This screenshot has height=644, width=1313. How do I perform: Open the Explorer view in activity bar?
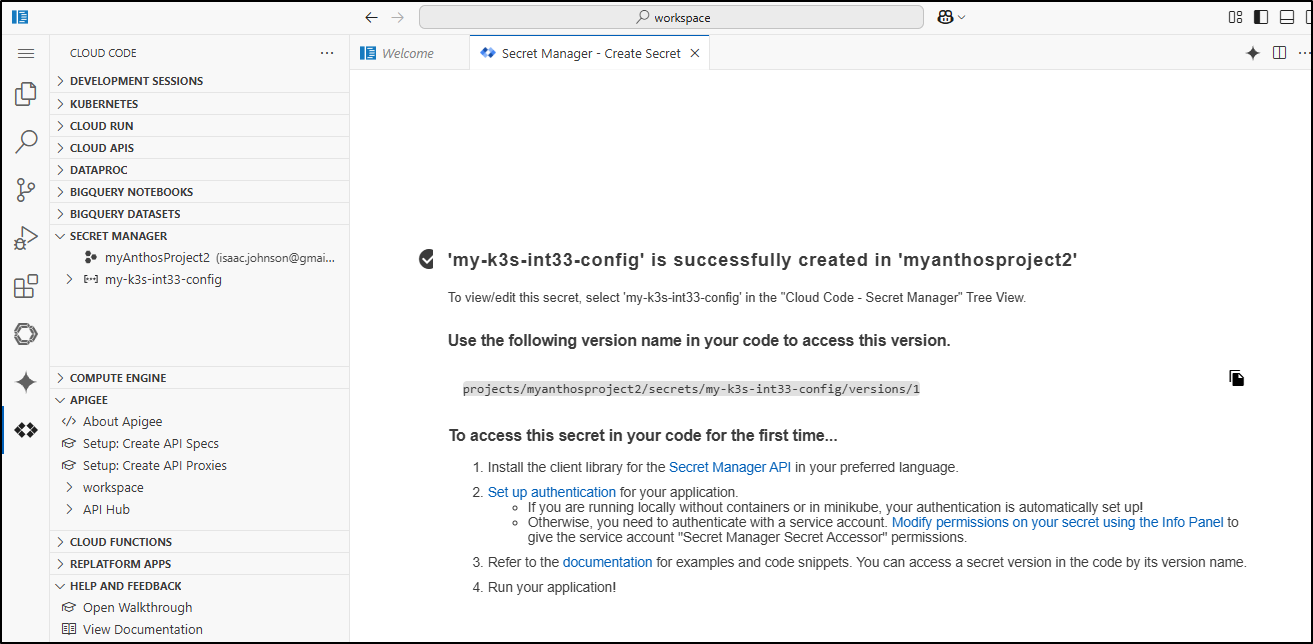click(26, 95)
